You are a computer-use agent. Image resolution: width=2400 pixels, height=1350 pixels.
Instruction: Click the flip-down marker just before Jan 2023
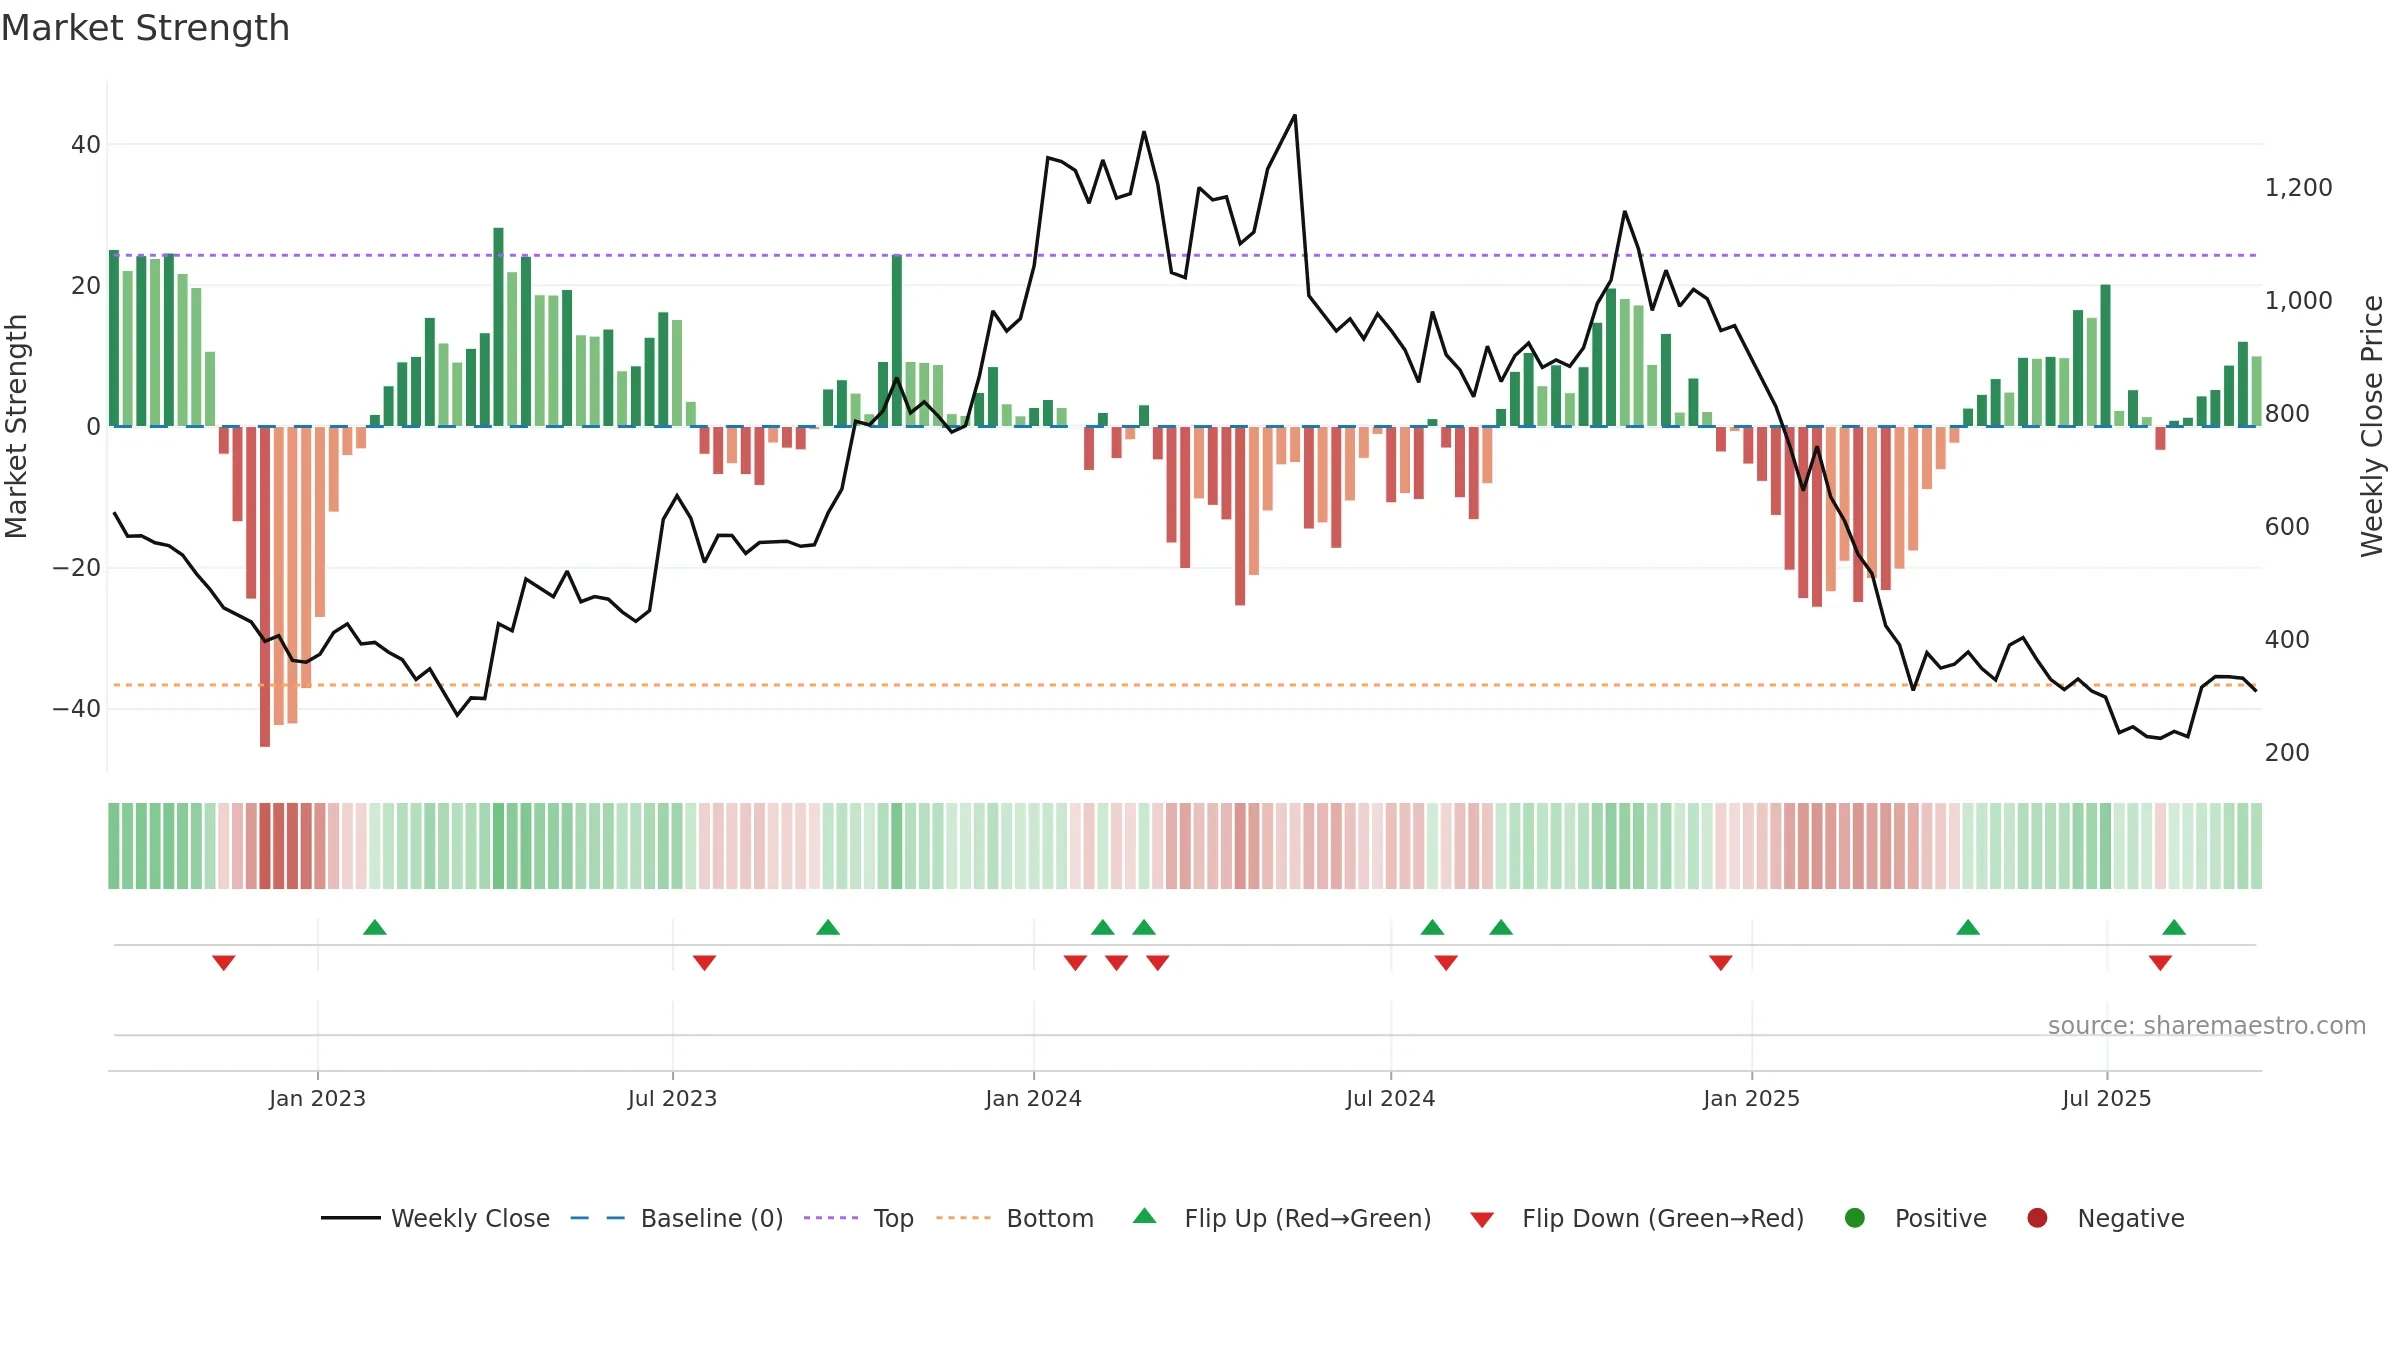click(x=224, y=962)
